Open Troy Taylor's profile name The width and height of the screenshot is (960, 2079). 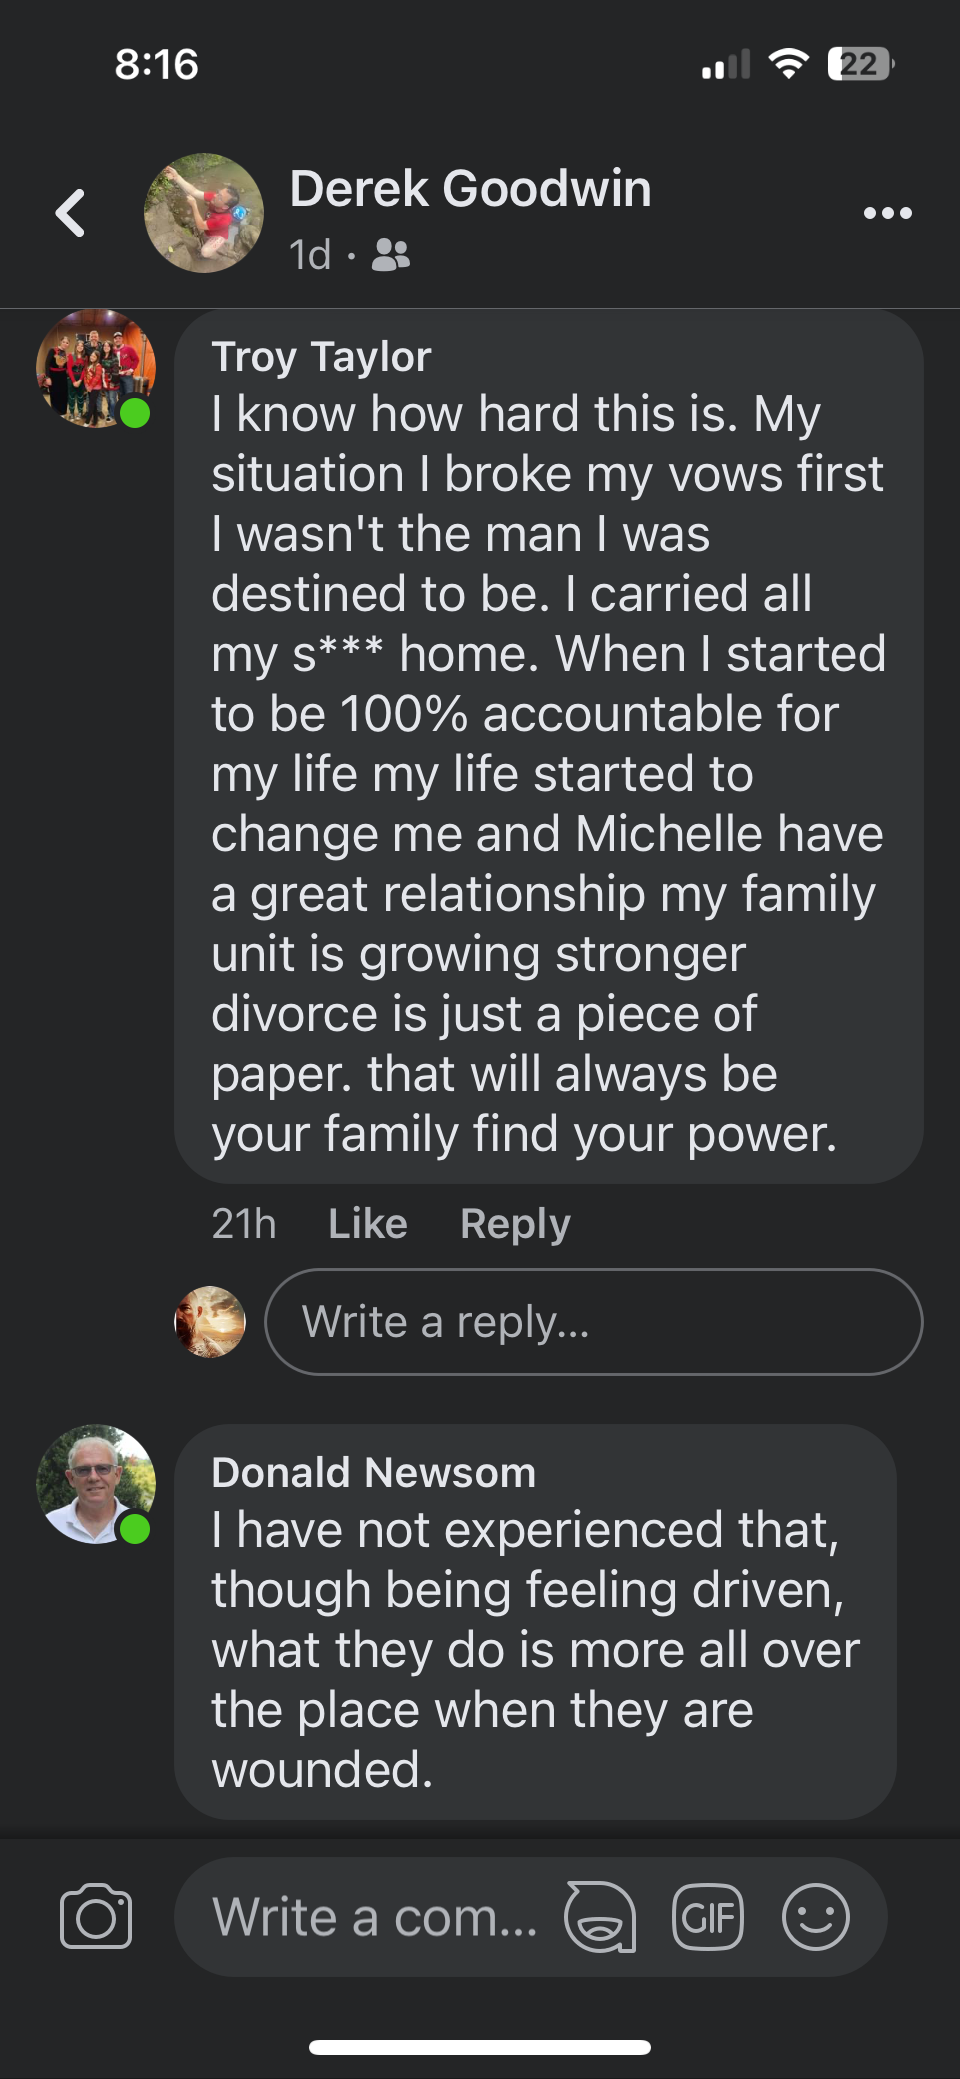[x=321, y=357]
